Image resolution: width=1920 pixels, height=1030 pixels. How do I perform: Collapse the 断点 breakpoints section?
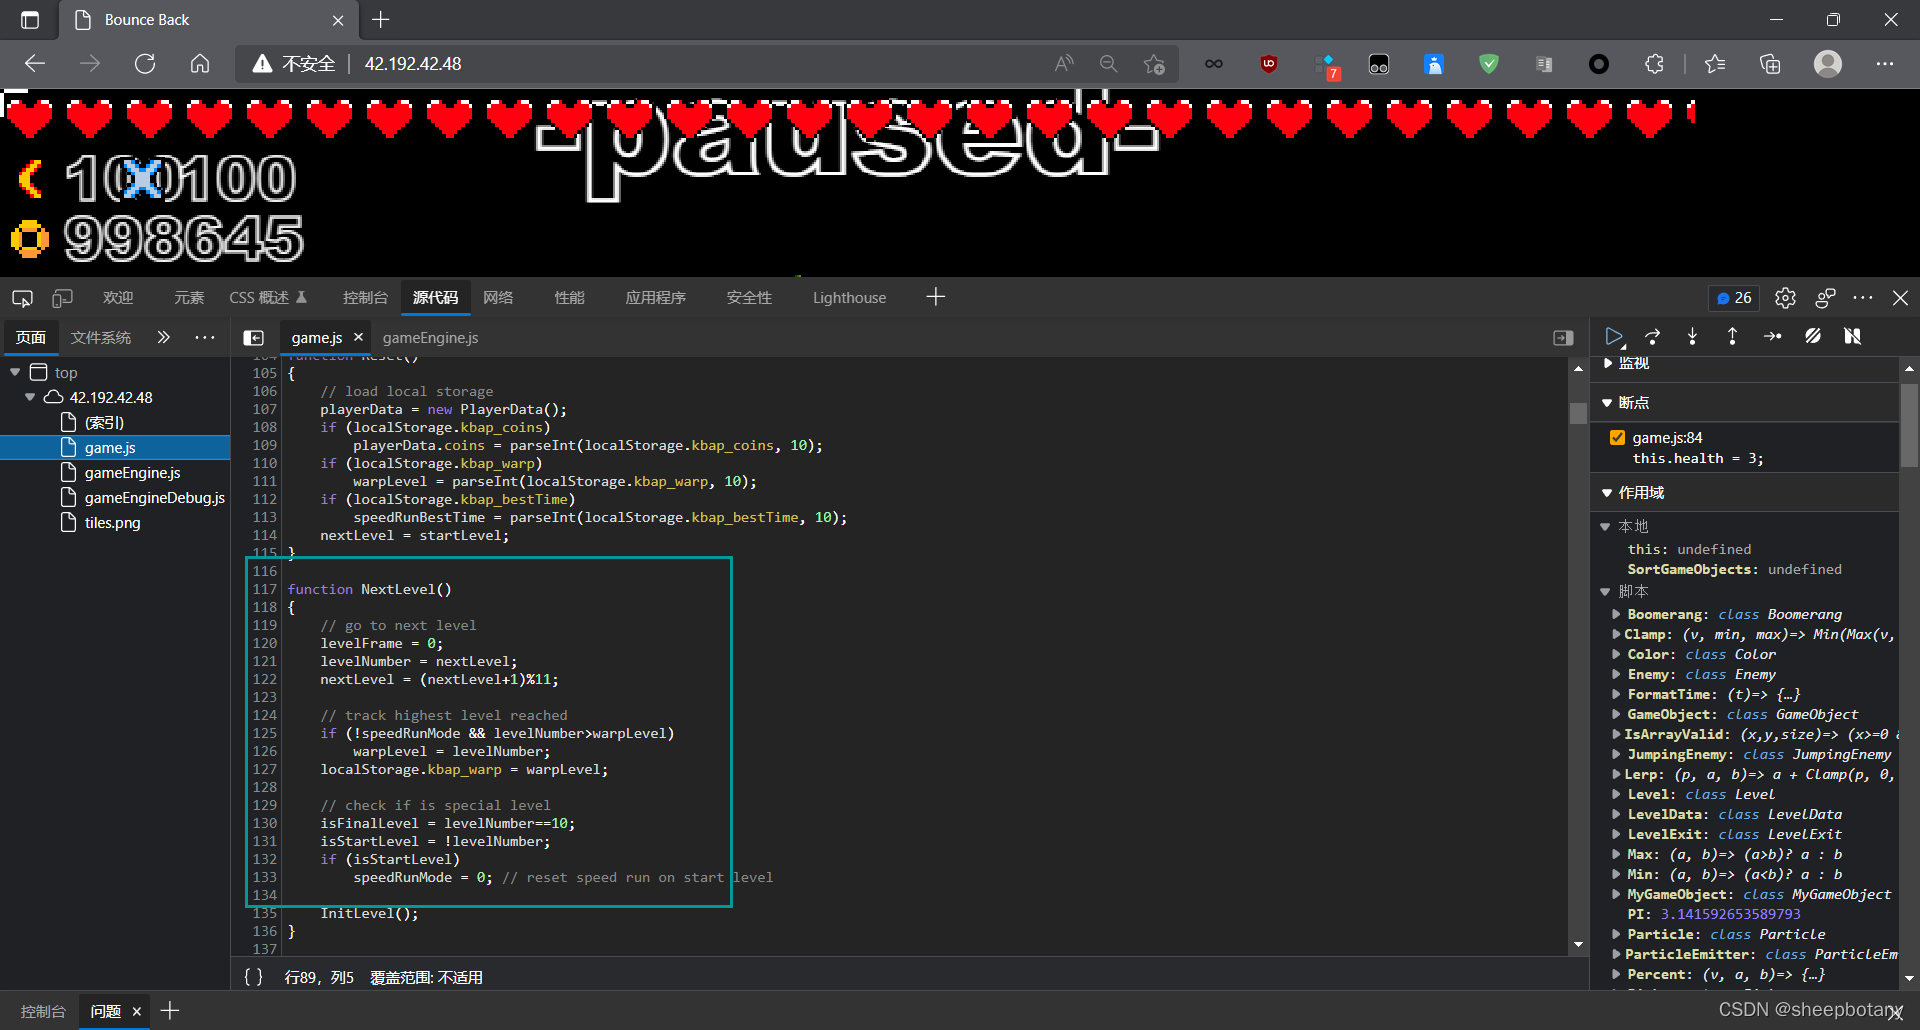[1608, 403]
